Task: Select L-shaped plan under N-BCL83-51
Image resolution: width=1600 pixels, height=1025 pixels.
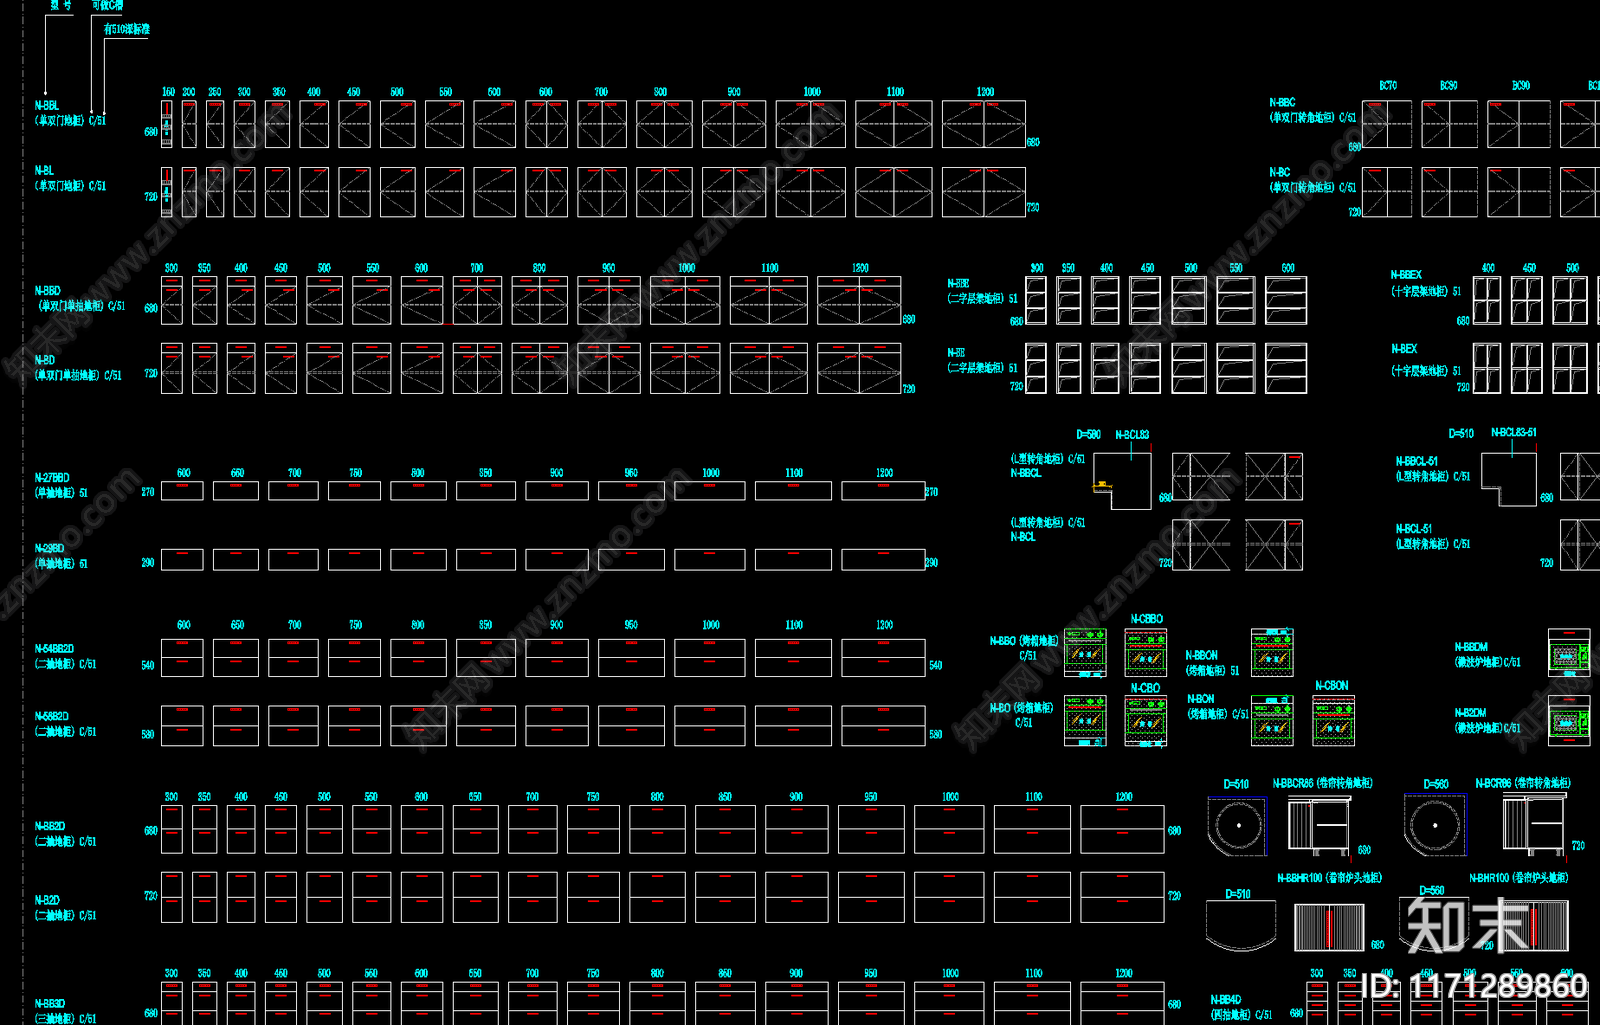Action: 1508,479
